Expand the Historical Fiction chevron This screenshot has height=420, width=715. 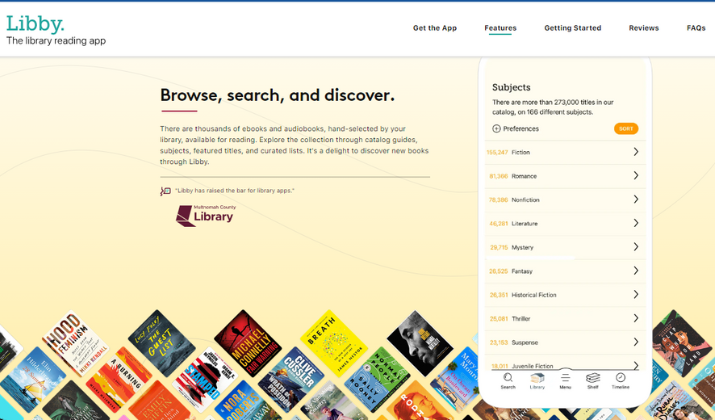click(x=636, y=294)
